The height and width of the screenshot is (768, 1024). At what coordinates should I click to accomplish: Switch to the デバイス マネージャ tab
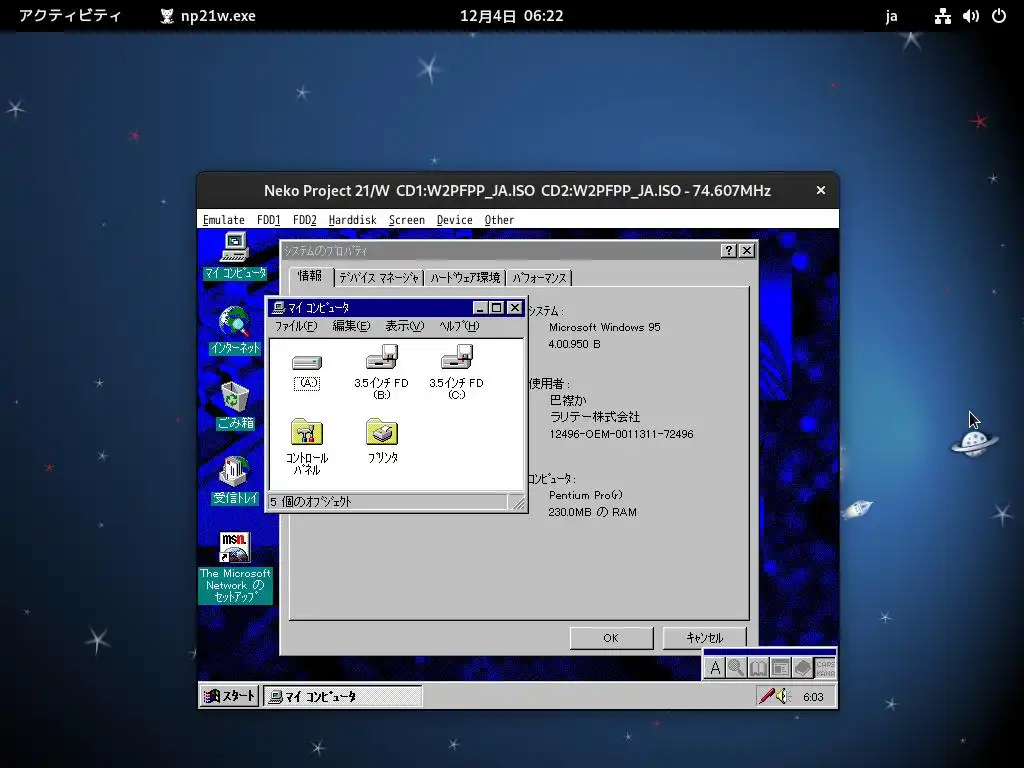(379, 278)
